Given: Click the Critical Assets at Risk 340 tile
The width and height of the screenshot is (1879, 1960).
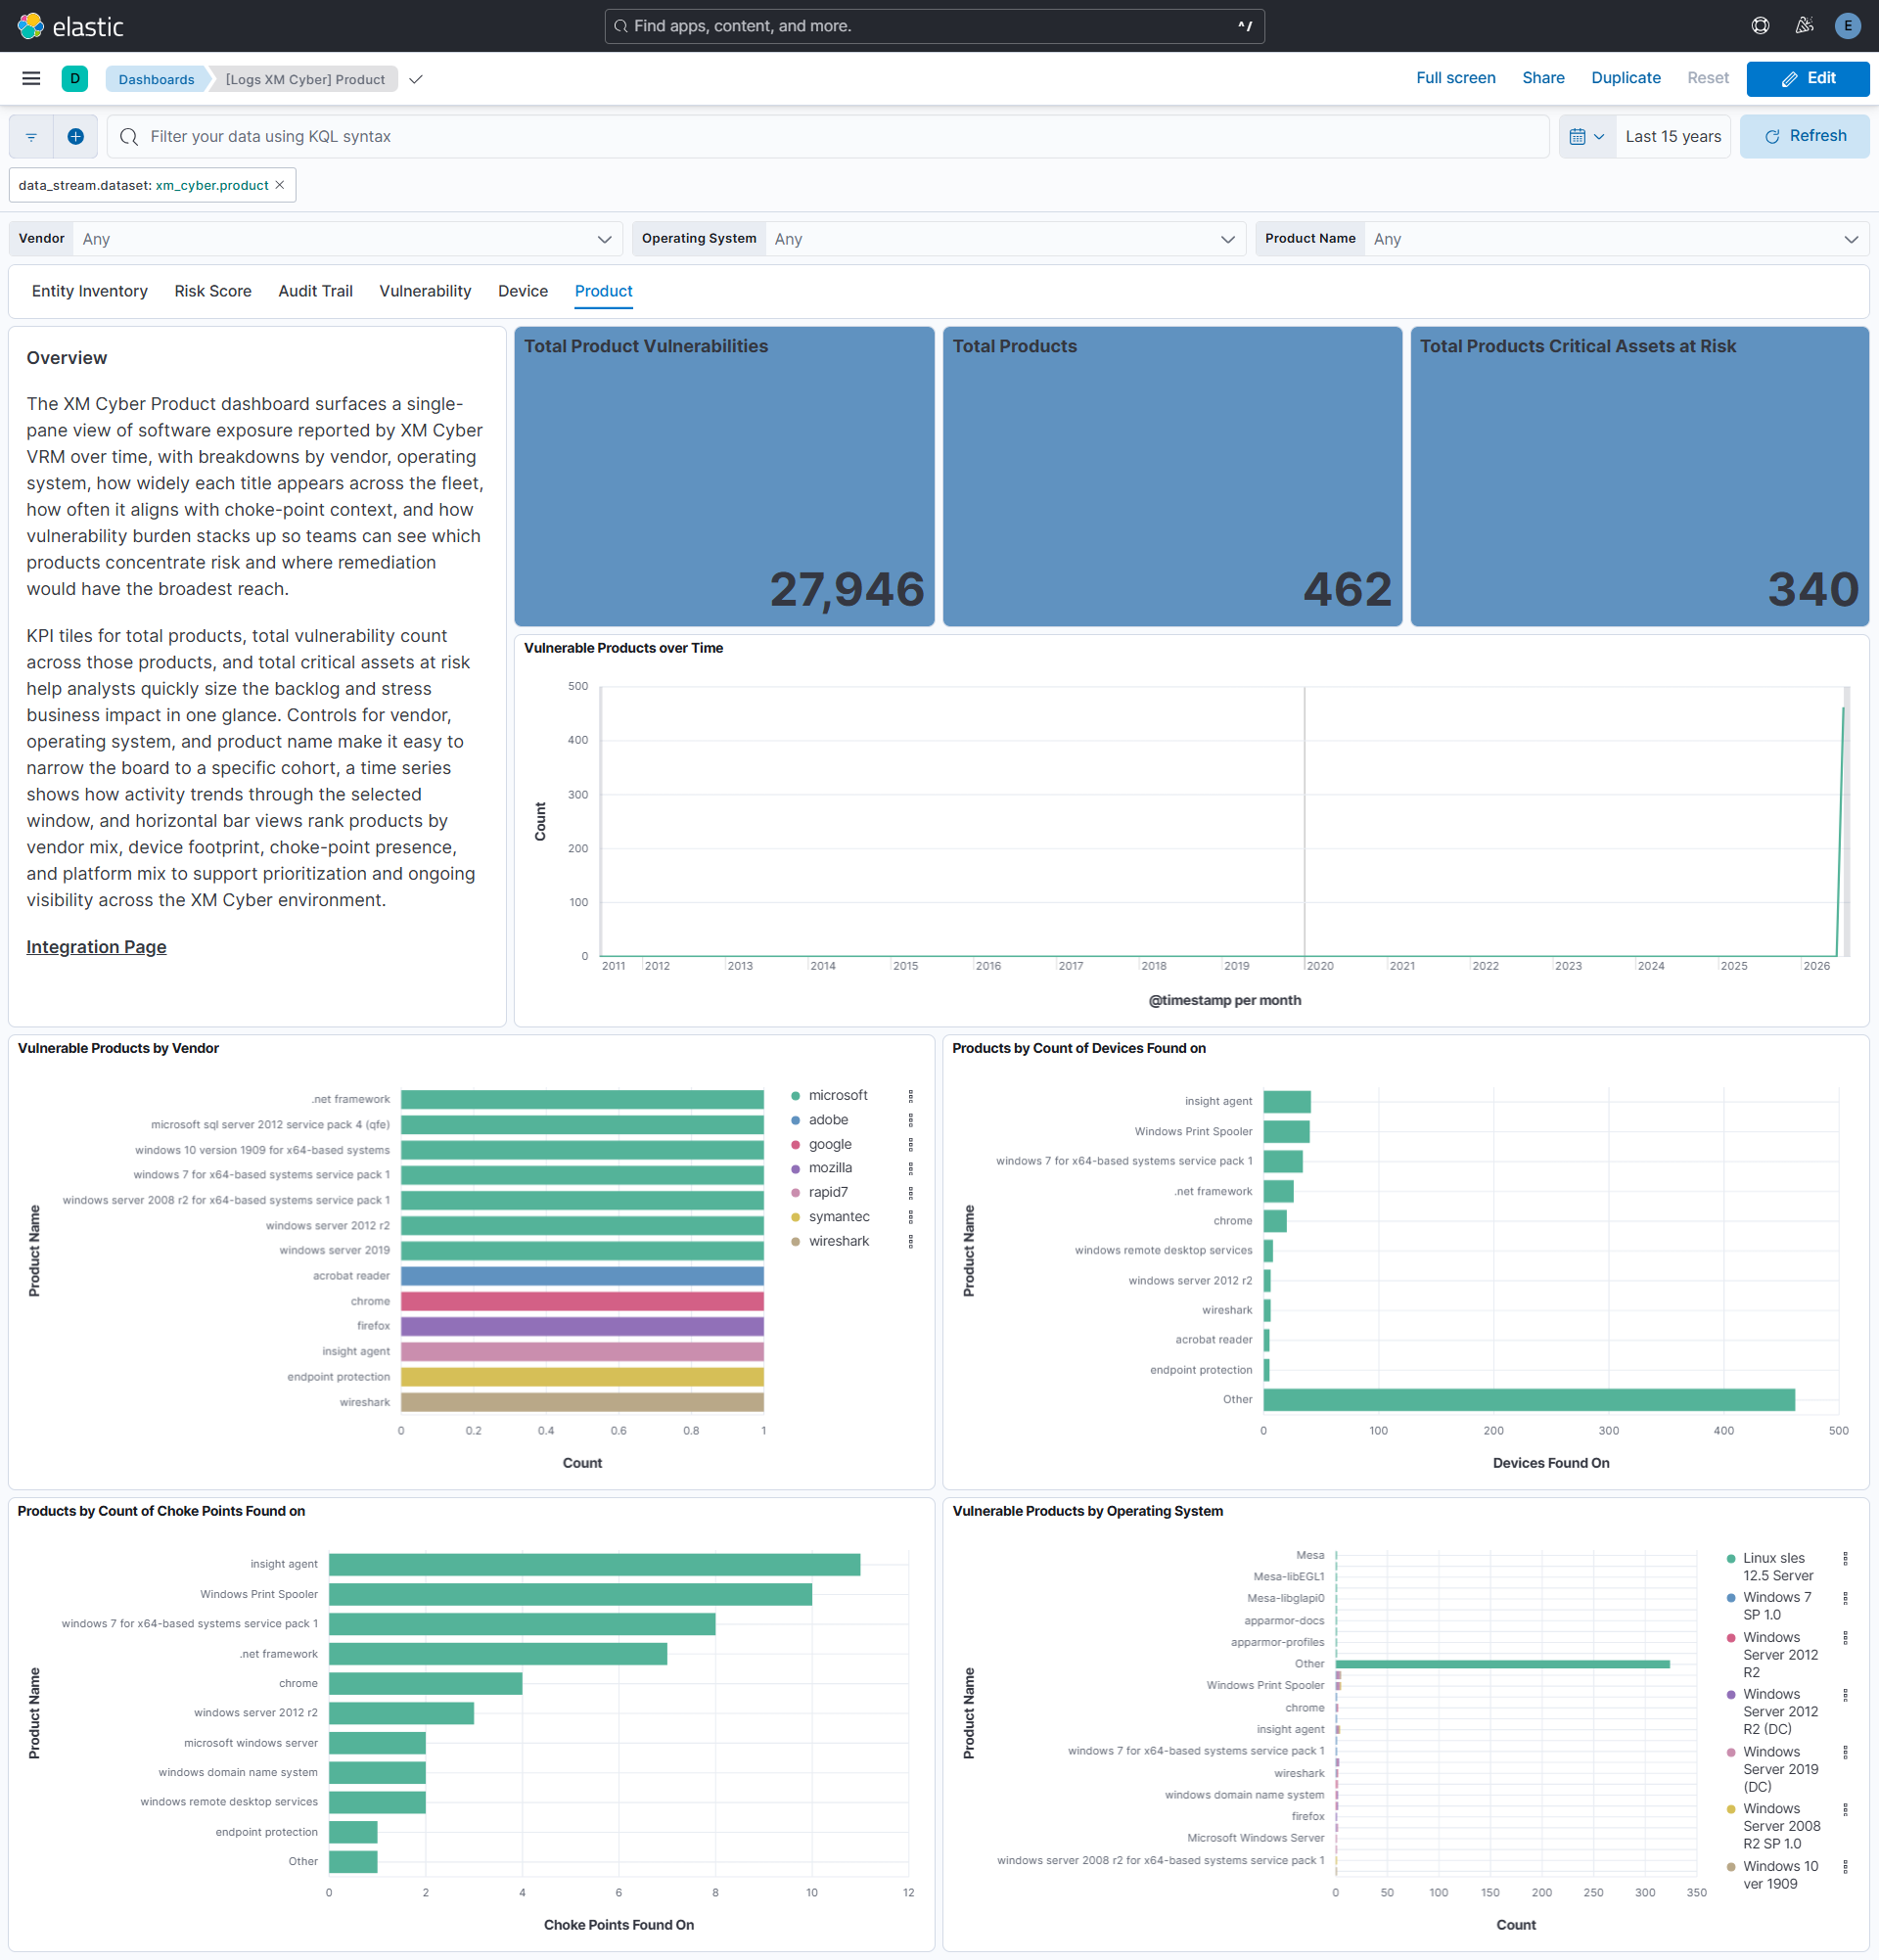Looking at the screenshot, I should point(1639,477).
